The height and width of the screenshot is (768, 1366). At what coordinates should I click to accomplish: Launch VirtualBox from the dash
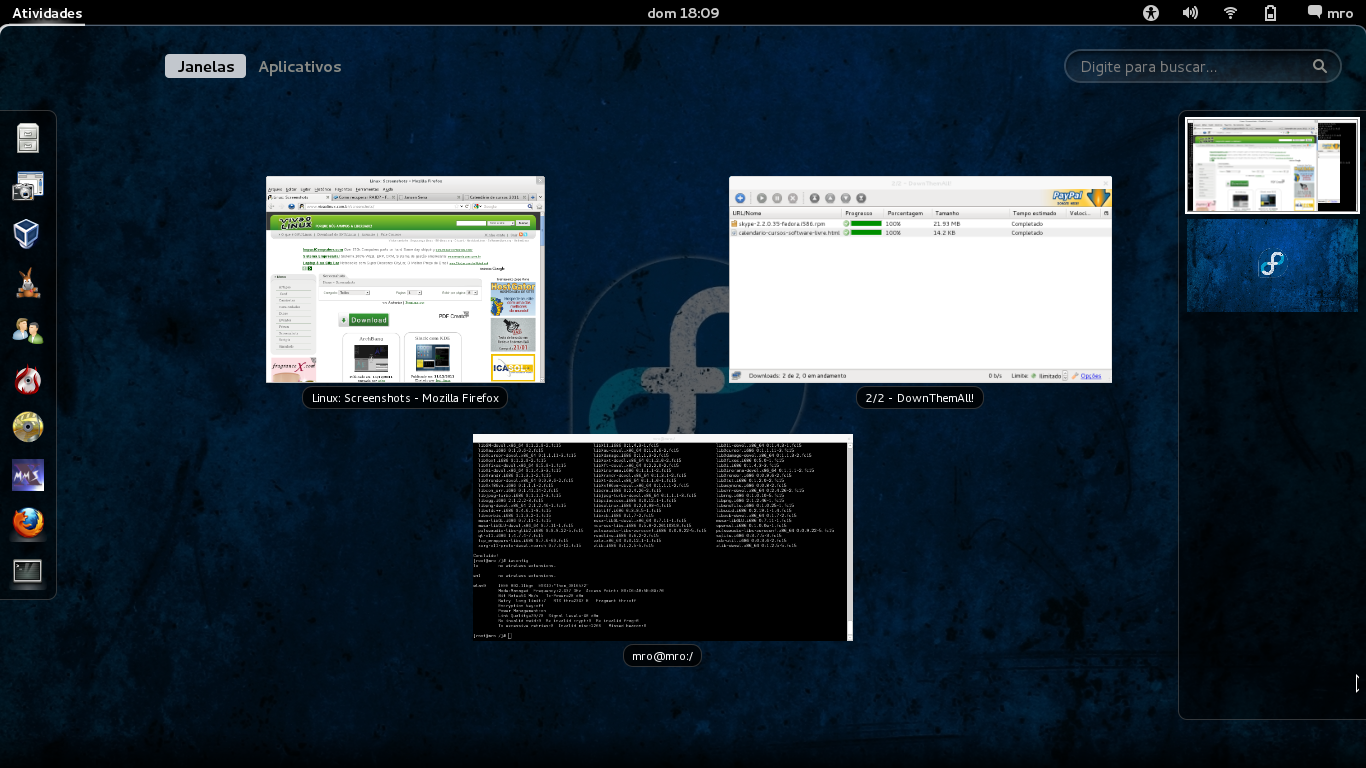click(28, 234)
